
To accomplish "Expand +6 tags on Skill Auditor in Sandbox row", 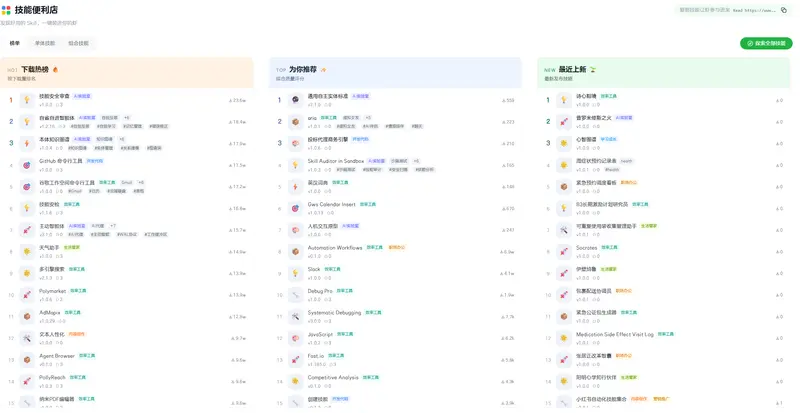I will [416, 161].
